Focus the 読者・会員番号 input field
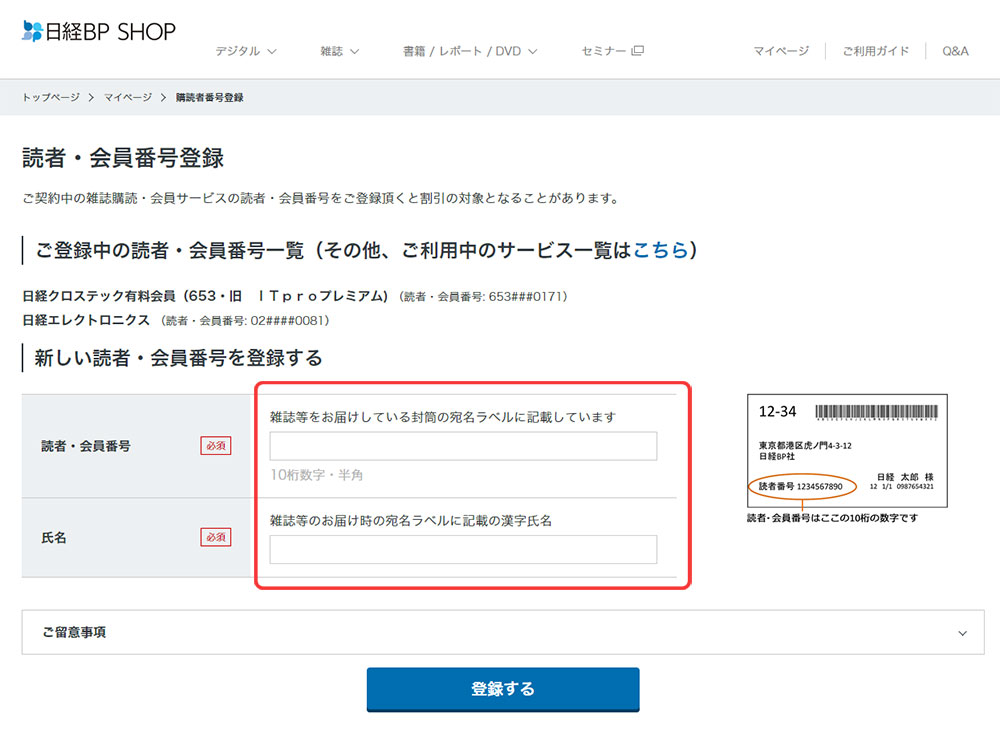Screen dimensions: 1000x735 coord(463,446)
